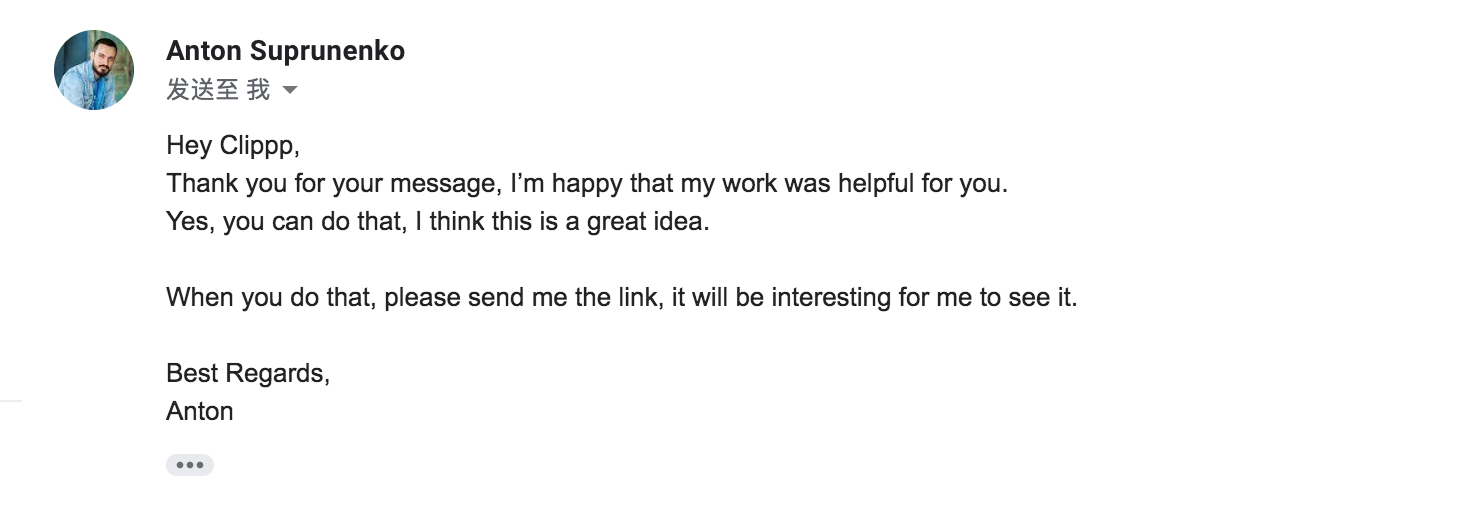Click the "发送至 我" recipient text
The height and width of the screenshot is (508, 1466).
point(218,90)
